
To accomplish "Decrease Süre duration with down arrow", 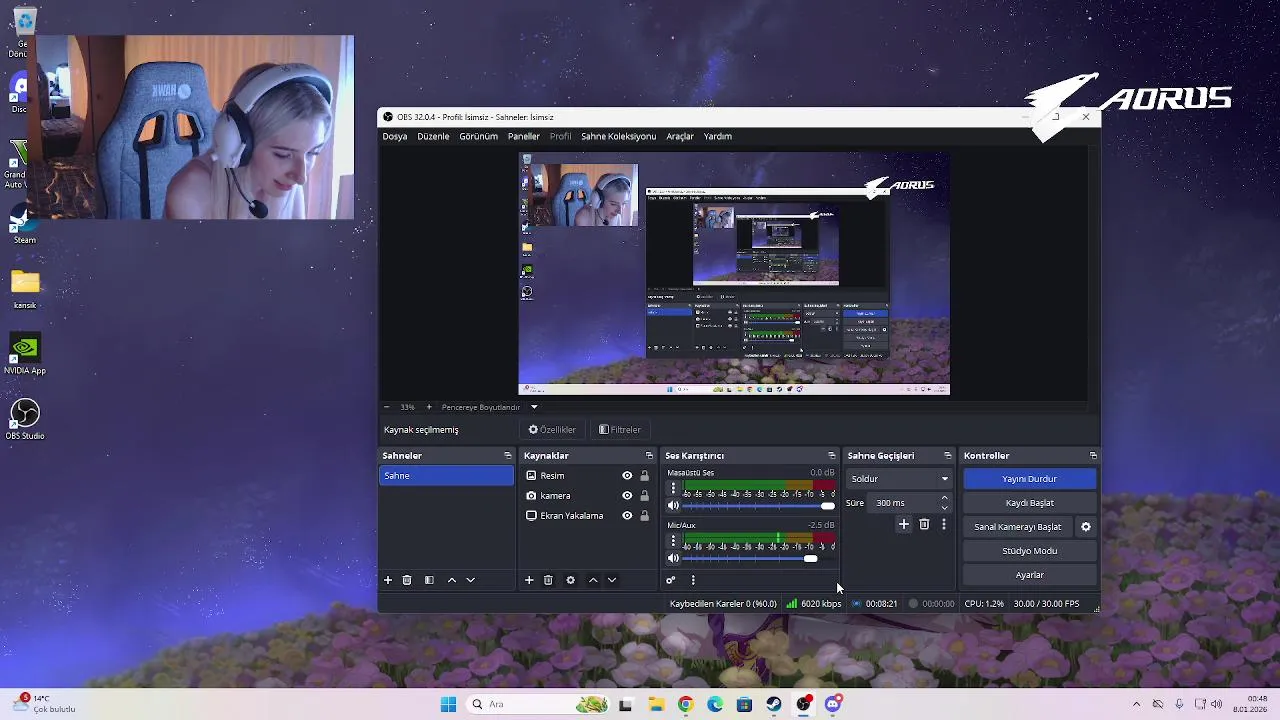I will pos(944,508).
